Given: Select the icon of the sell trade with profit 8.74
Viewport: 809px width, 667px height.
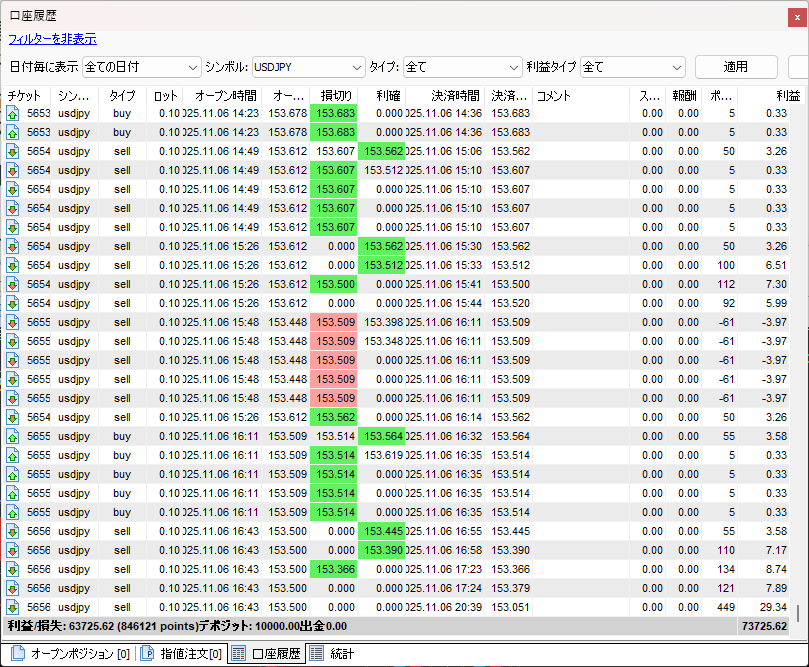Looking at the screenshot, I should [x=13, y=569].
